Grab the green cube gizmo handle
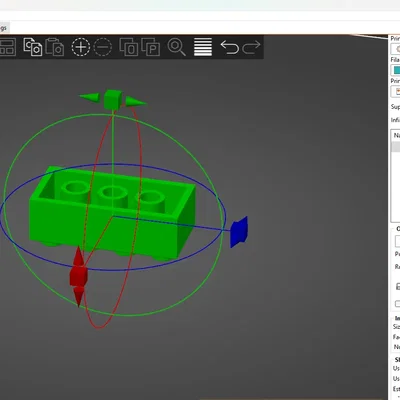The width and height of the screenshot is (400, 400). point(113,99)
